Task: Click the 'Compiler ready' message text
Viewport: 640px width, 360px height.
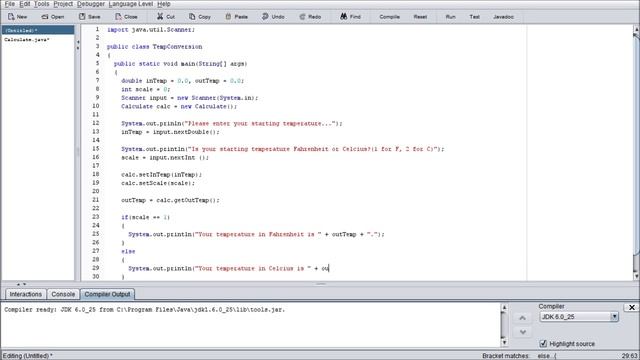Action: 144,309
